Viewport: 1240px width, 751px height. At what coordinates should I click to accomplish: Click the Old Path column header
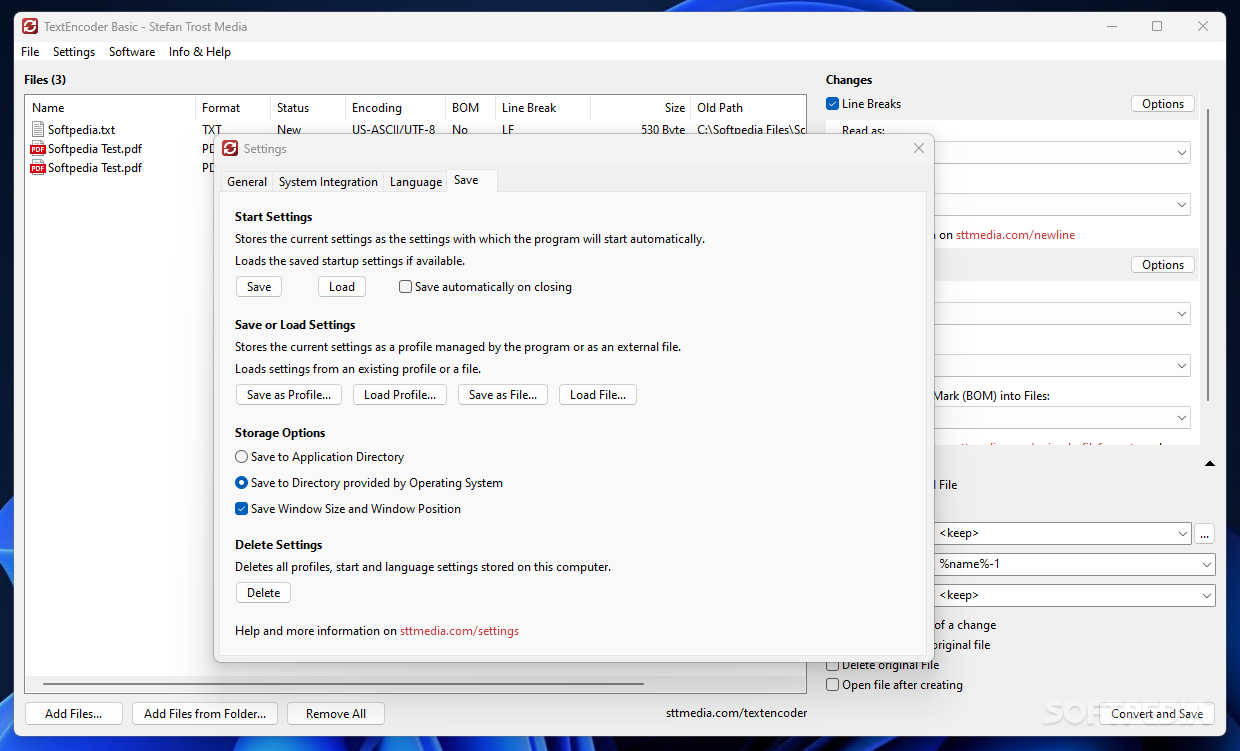pos(748,108)
